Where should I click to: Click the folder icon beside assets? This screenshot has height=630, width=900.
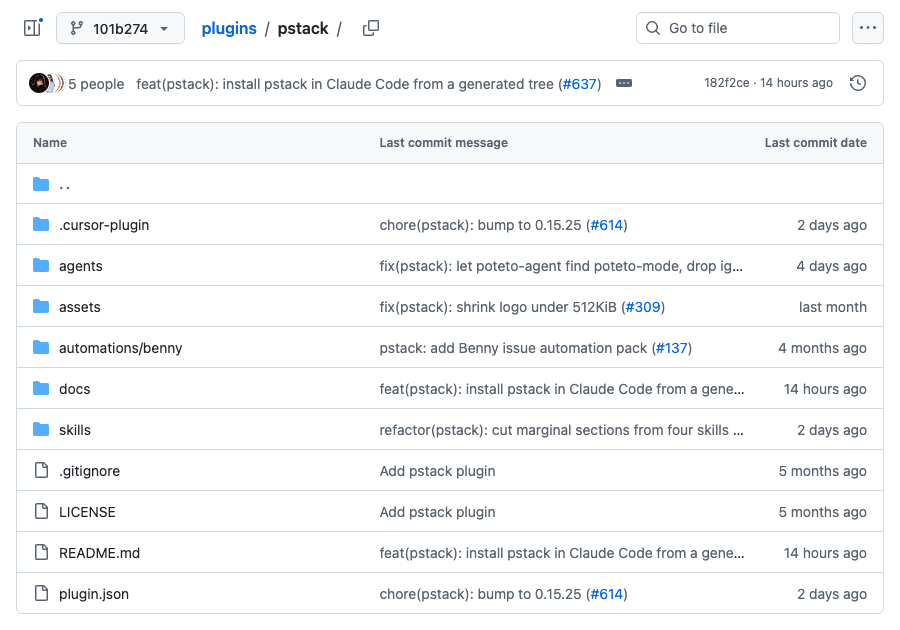point(41,306)
